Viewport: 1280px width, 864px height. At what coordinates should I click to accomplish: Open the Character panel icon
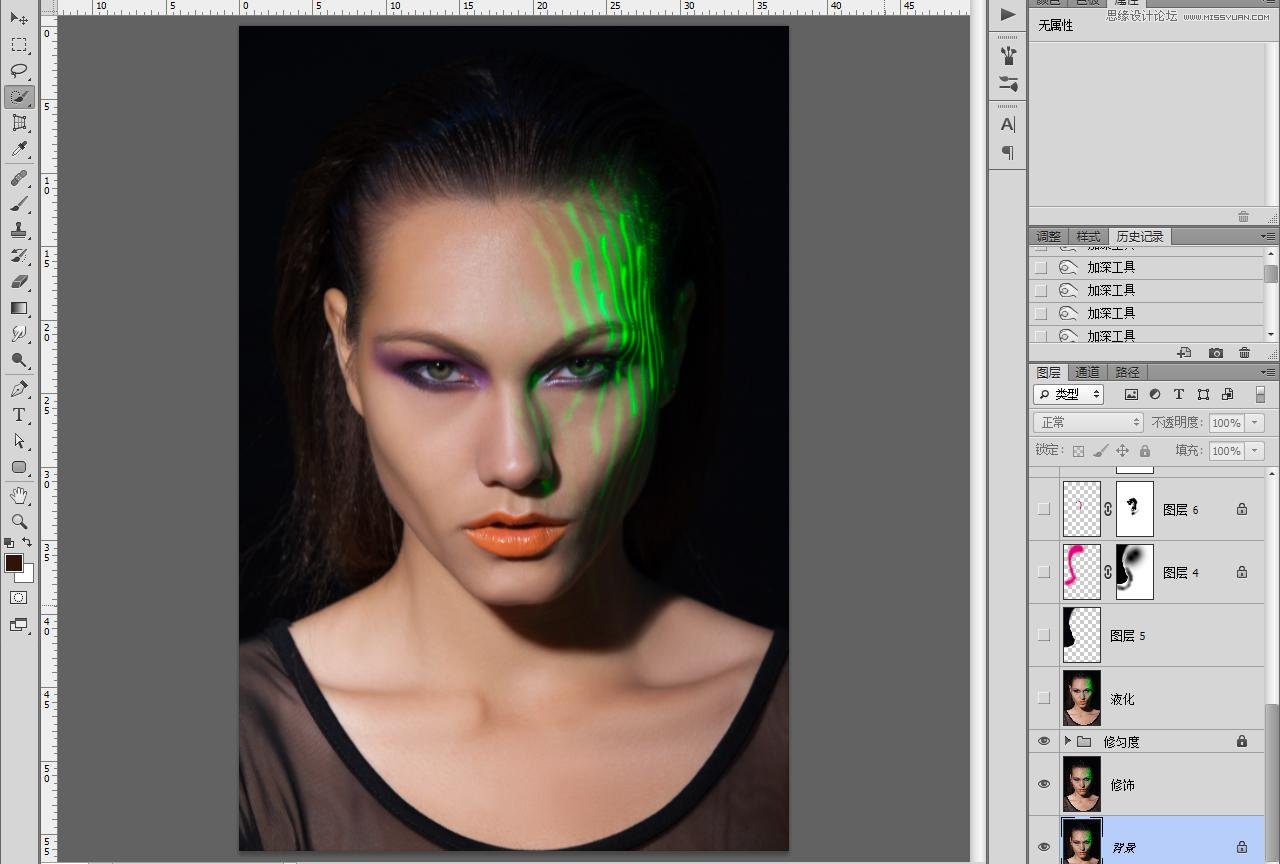(1008, 125)
